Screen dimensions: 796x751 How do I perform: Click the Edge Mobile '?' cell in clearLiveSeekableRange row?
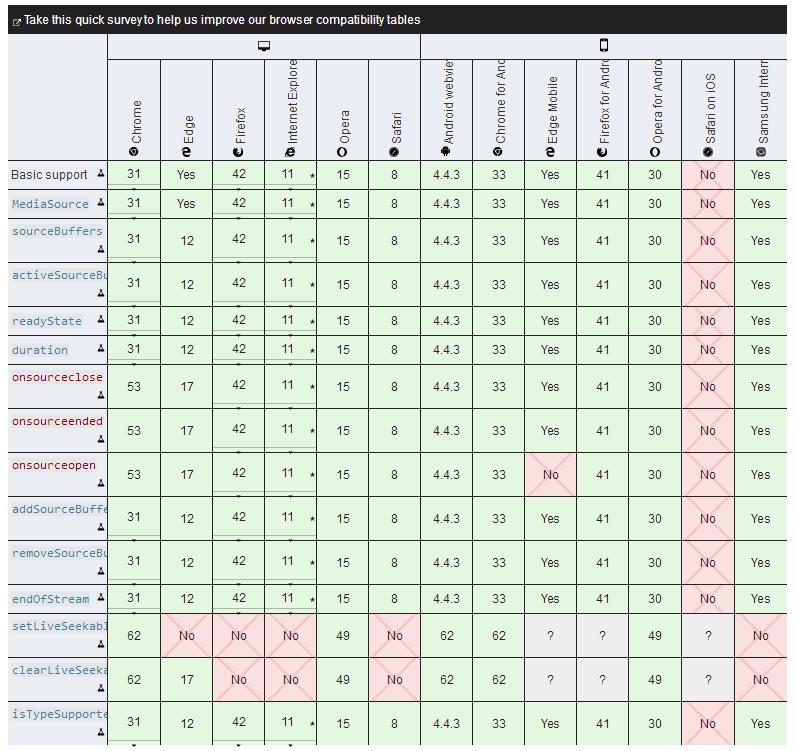(550, 679)
